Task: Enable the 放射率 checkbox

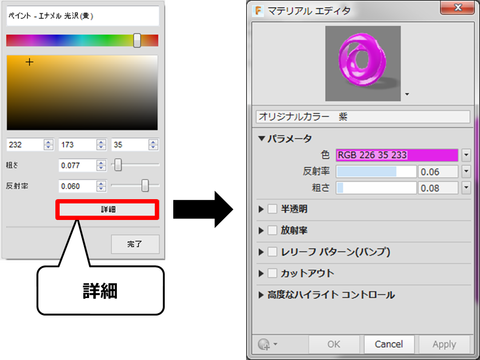Action: [x=272, y=230]
